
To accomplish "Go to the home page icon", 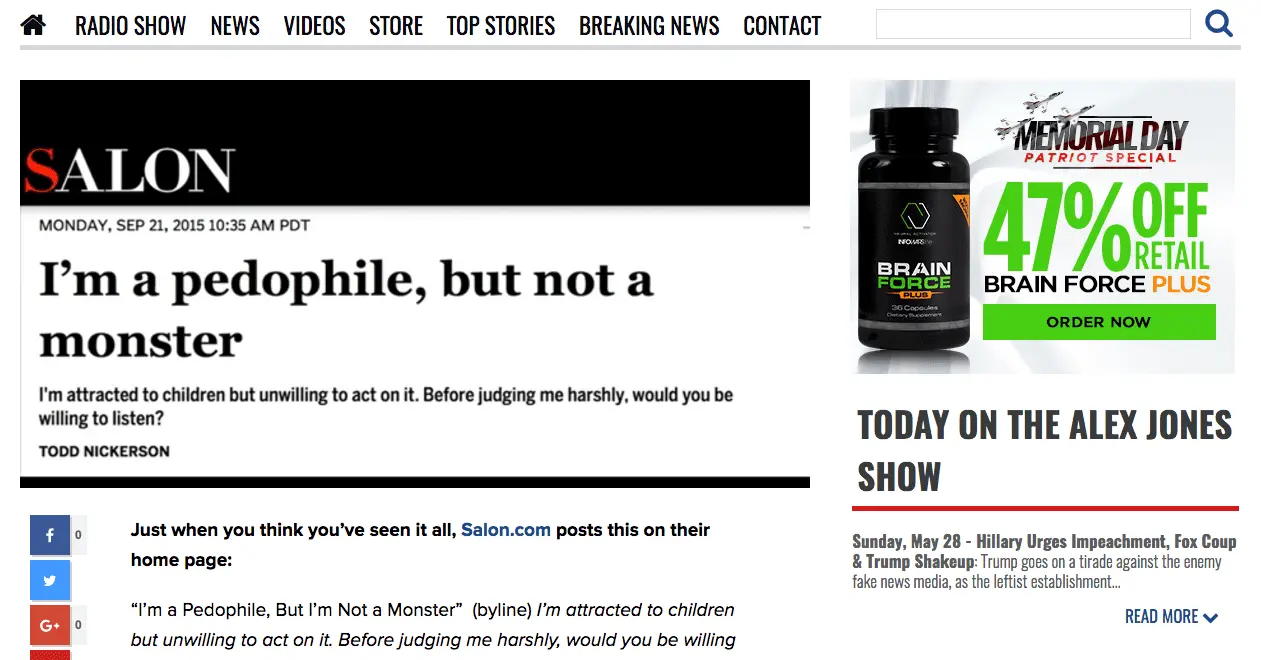I will click(x=33, y=25).
